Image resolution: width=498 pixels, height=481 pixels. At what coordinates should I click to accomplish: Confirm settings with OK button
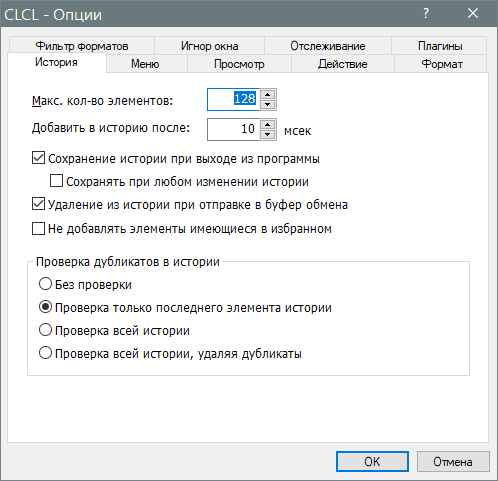click(372, 462)
